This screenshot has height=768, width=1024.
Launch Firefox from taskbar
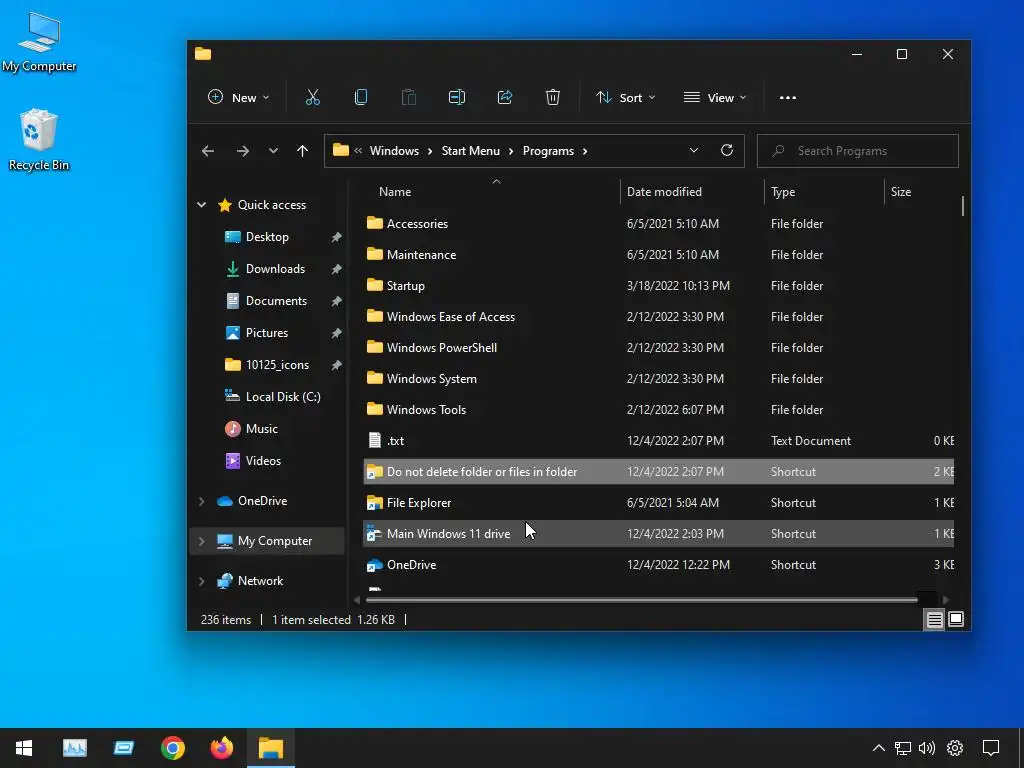(x=221, y=748)
